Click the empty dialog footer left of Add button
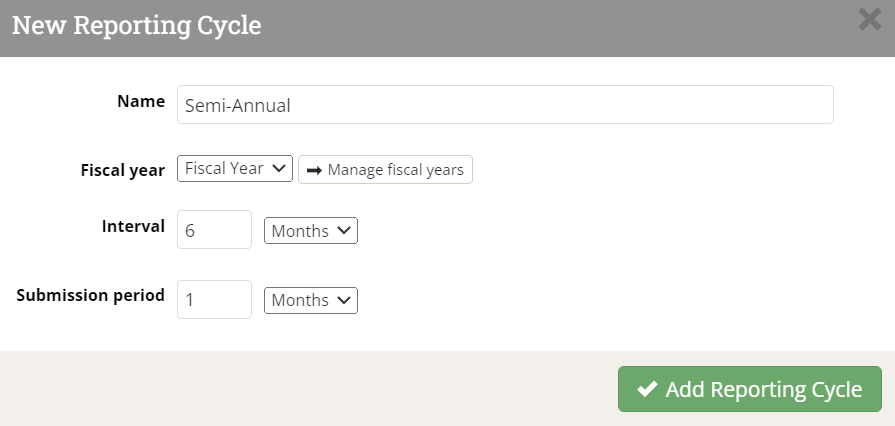This screenshot has width=895, height=426. pyautogui.click(x=300, y=388)
